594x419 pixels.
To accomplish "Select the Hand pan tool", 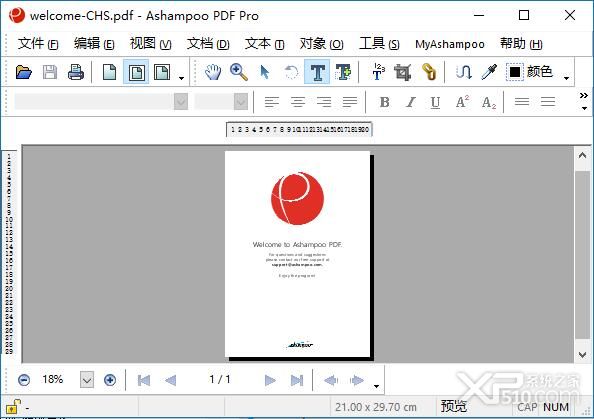I will click(x=213, y=72).
